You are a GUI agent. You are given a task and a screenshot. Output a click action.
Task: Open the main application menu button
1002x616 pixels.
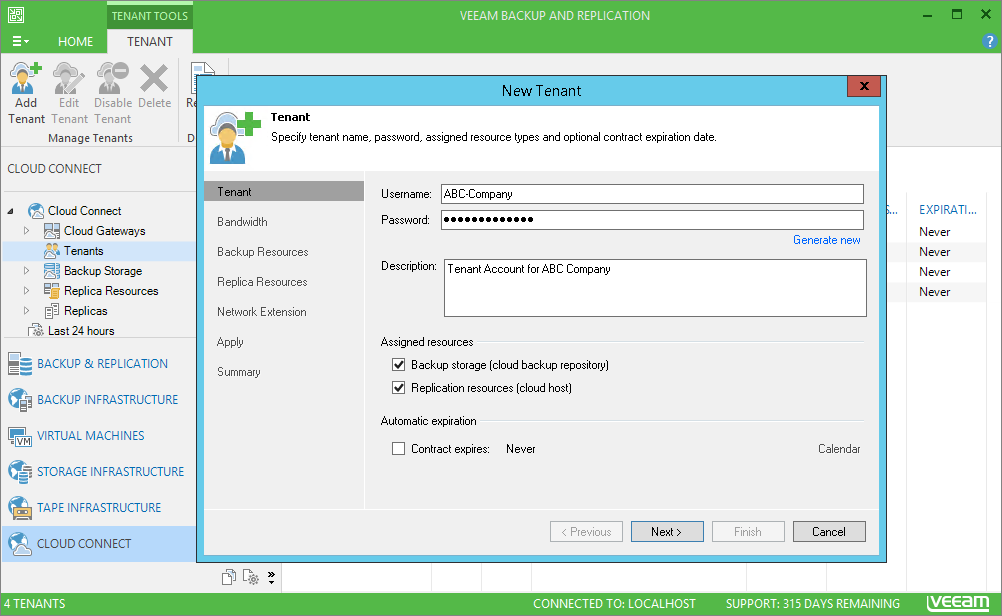point(20,42)
